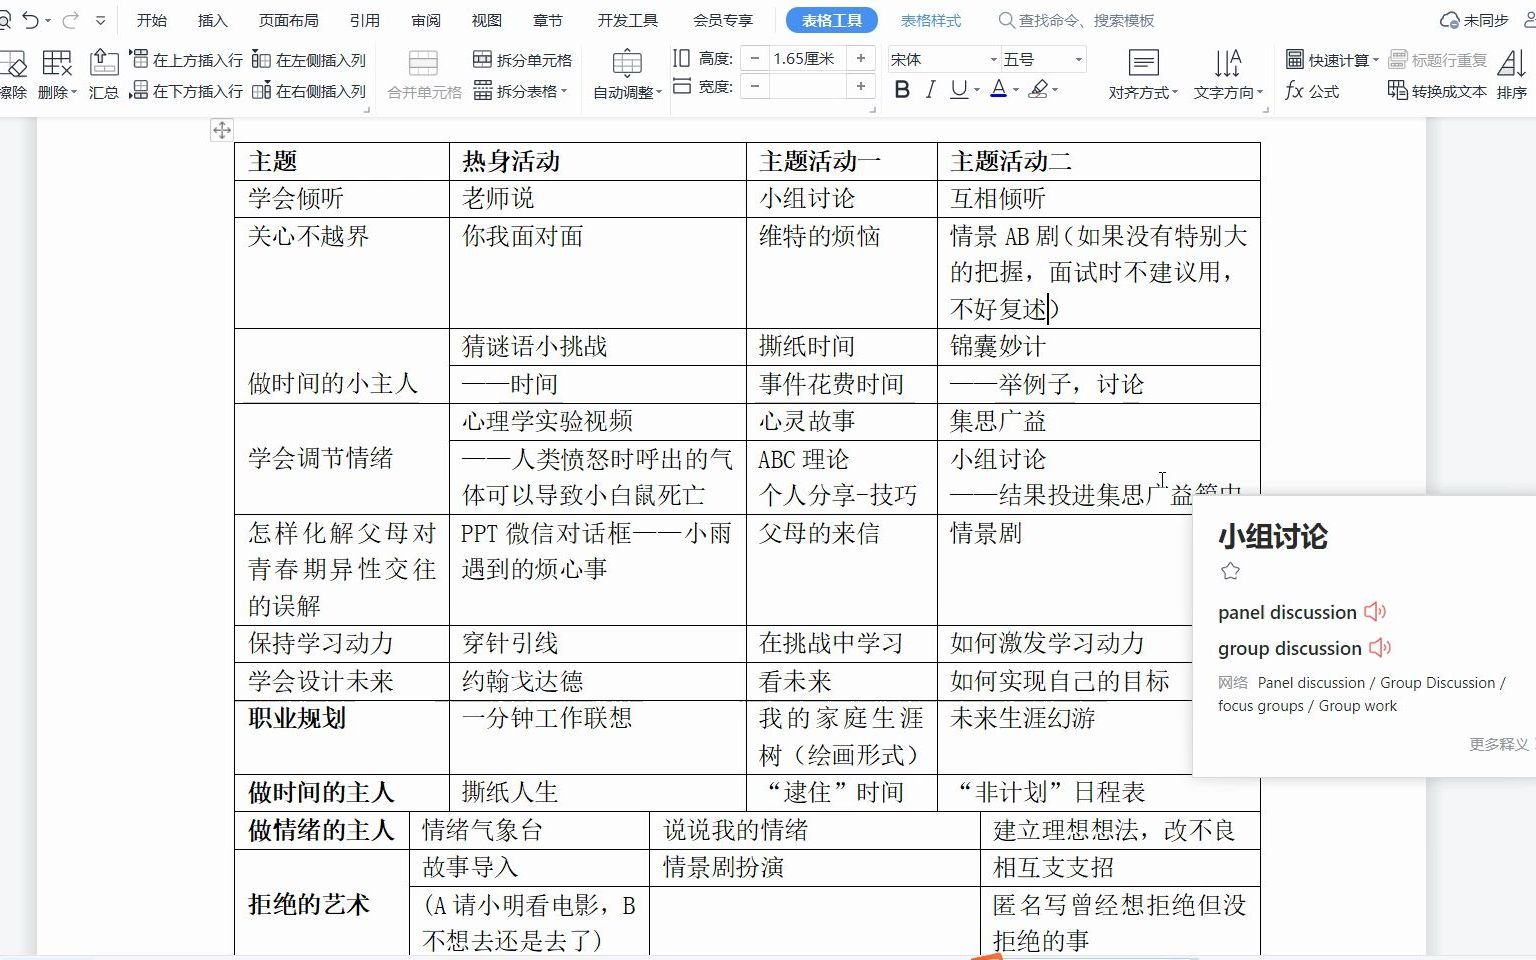Toggle underline formatting
The image size is (1536, 960).
[x=958, y=90]
